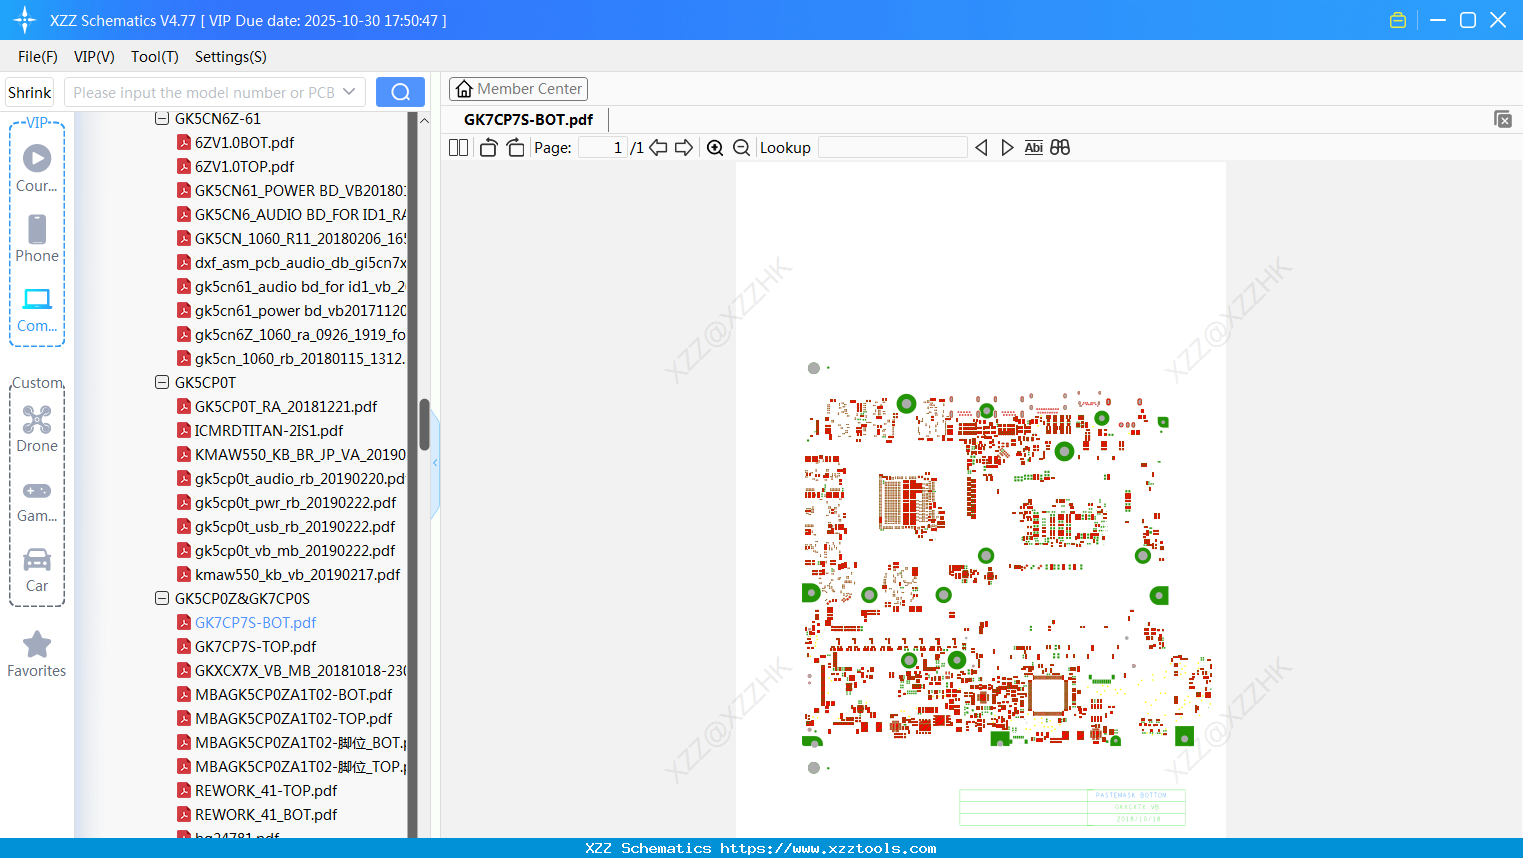Open the Car category
The height and width of the screenshot is (858, 1523).
37,570
